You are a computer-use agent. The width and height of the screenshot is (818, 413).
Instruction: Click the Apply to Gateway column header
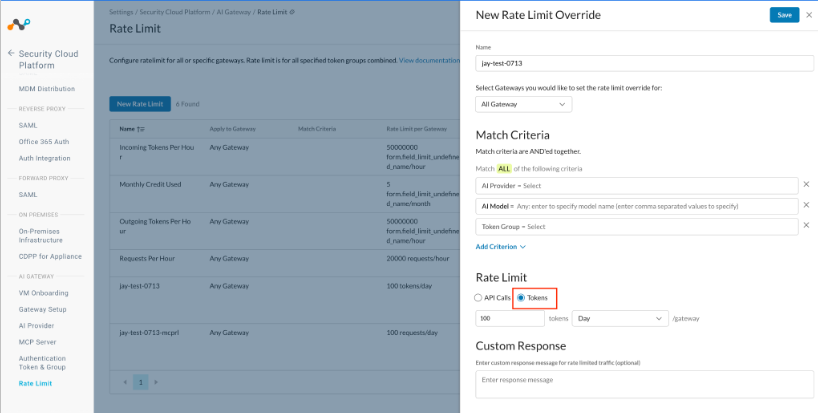tap(233, 129)
